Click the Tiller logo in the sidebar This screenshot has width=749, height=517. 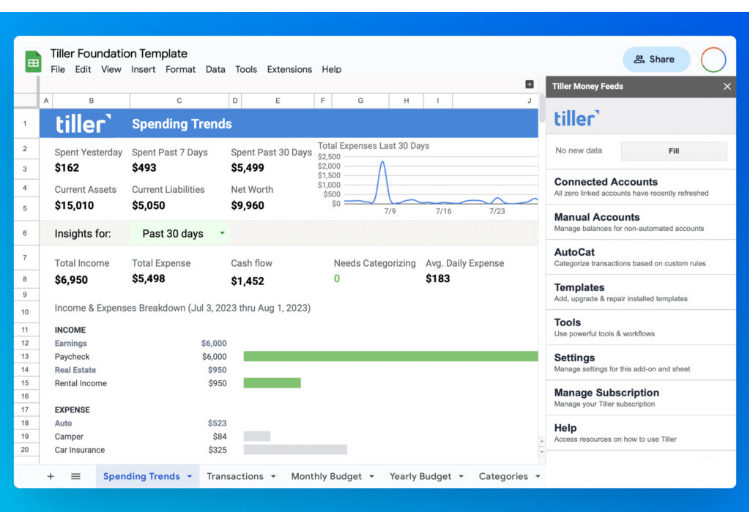click(577, 119)
